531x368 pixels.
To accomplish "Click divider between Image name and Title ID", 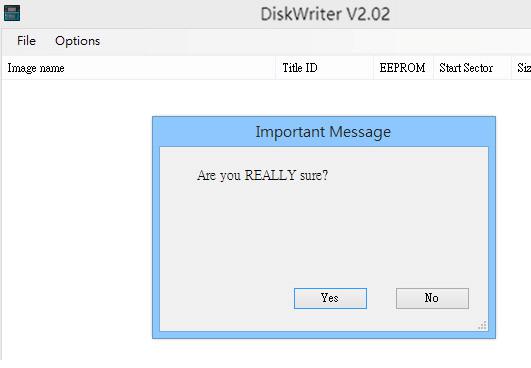I will click(276, 68).
